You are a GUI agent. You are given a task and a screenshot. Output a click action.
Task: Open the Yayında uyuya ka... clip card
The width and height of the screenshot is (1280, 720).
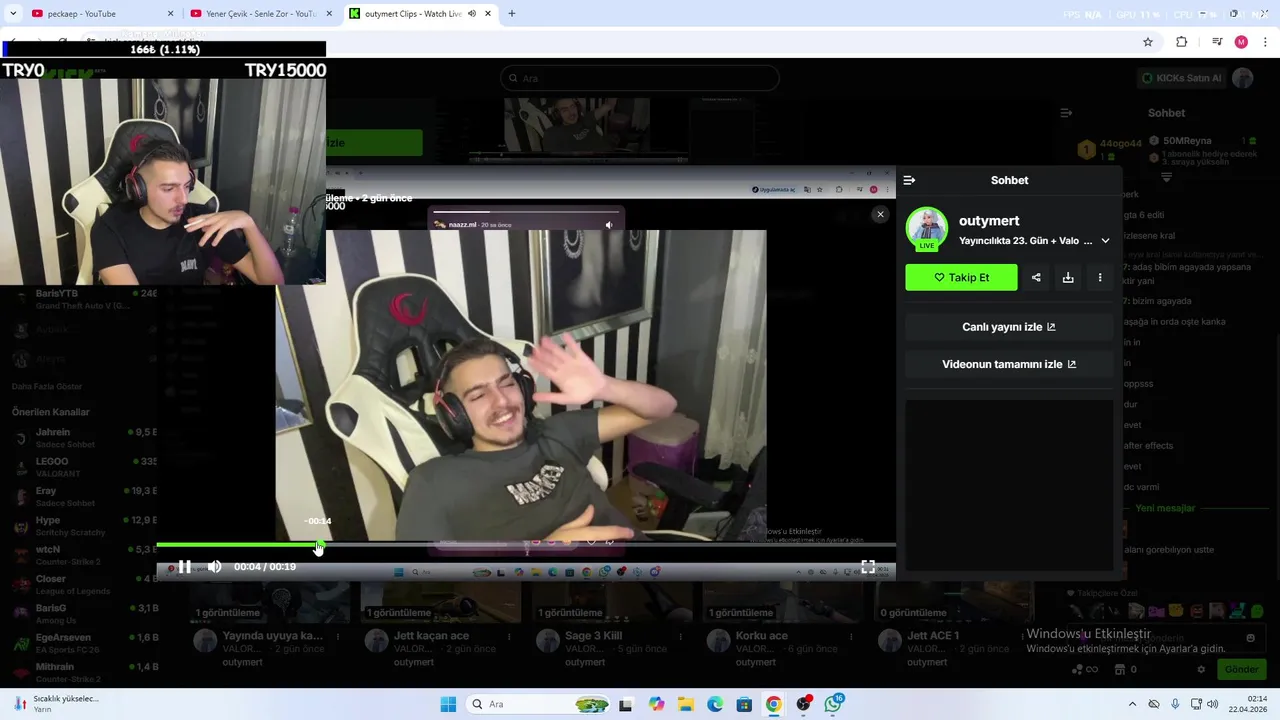point(273,636)
